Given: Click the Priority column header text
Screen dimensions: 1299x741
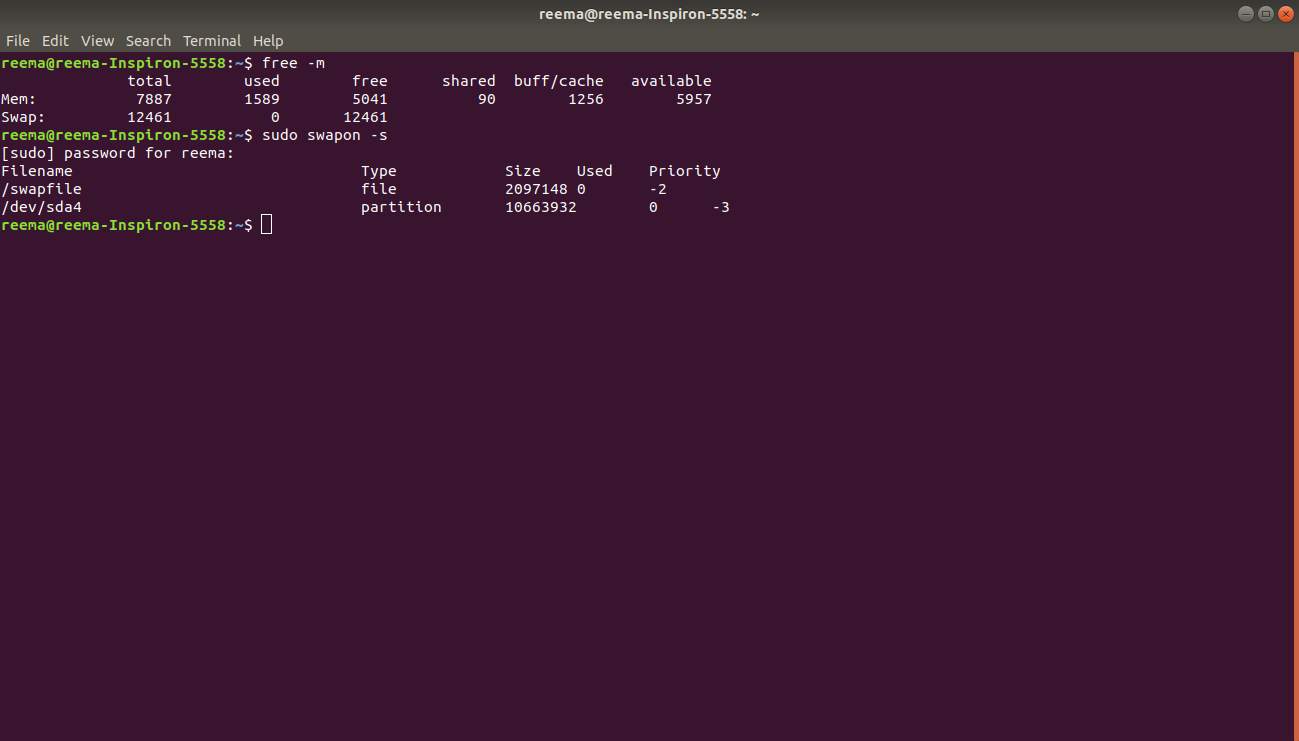Looking at the screenshot, I should pos(684,170).
